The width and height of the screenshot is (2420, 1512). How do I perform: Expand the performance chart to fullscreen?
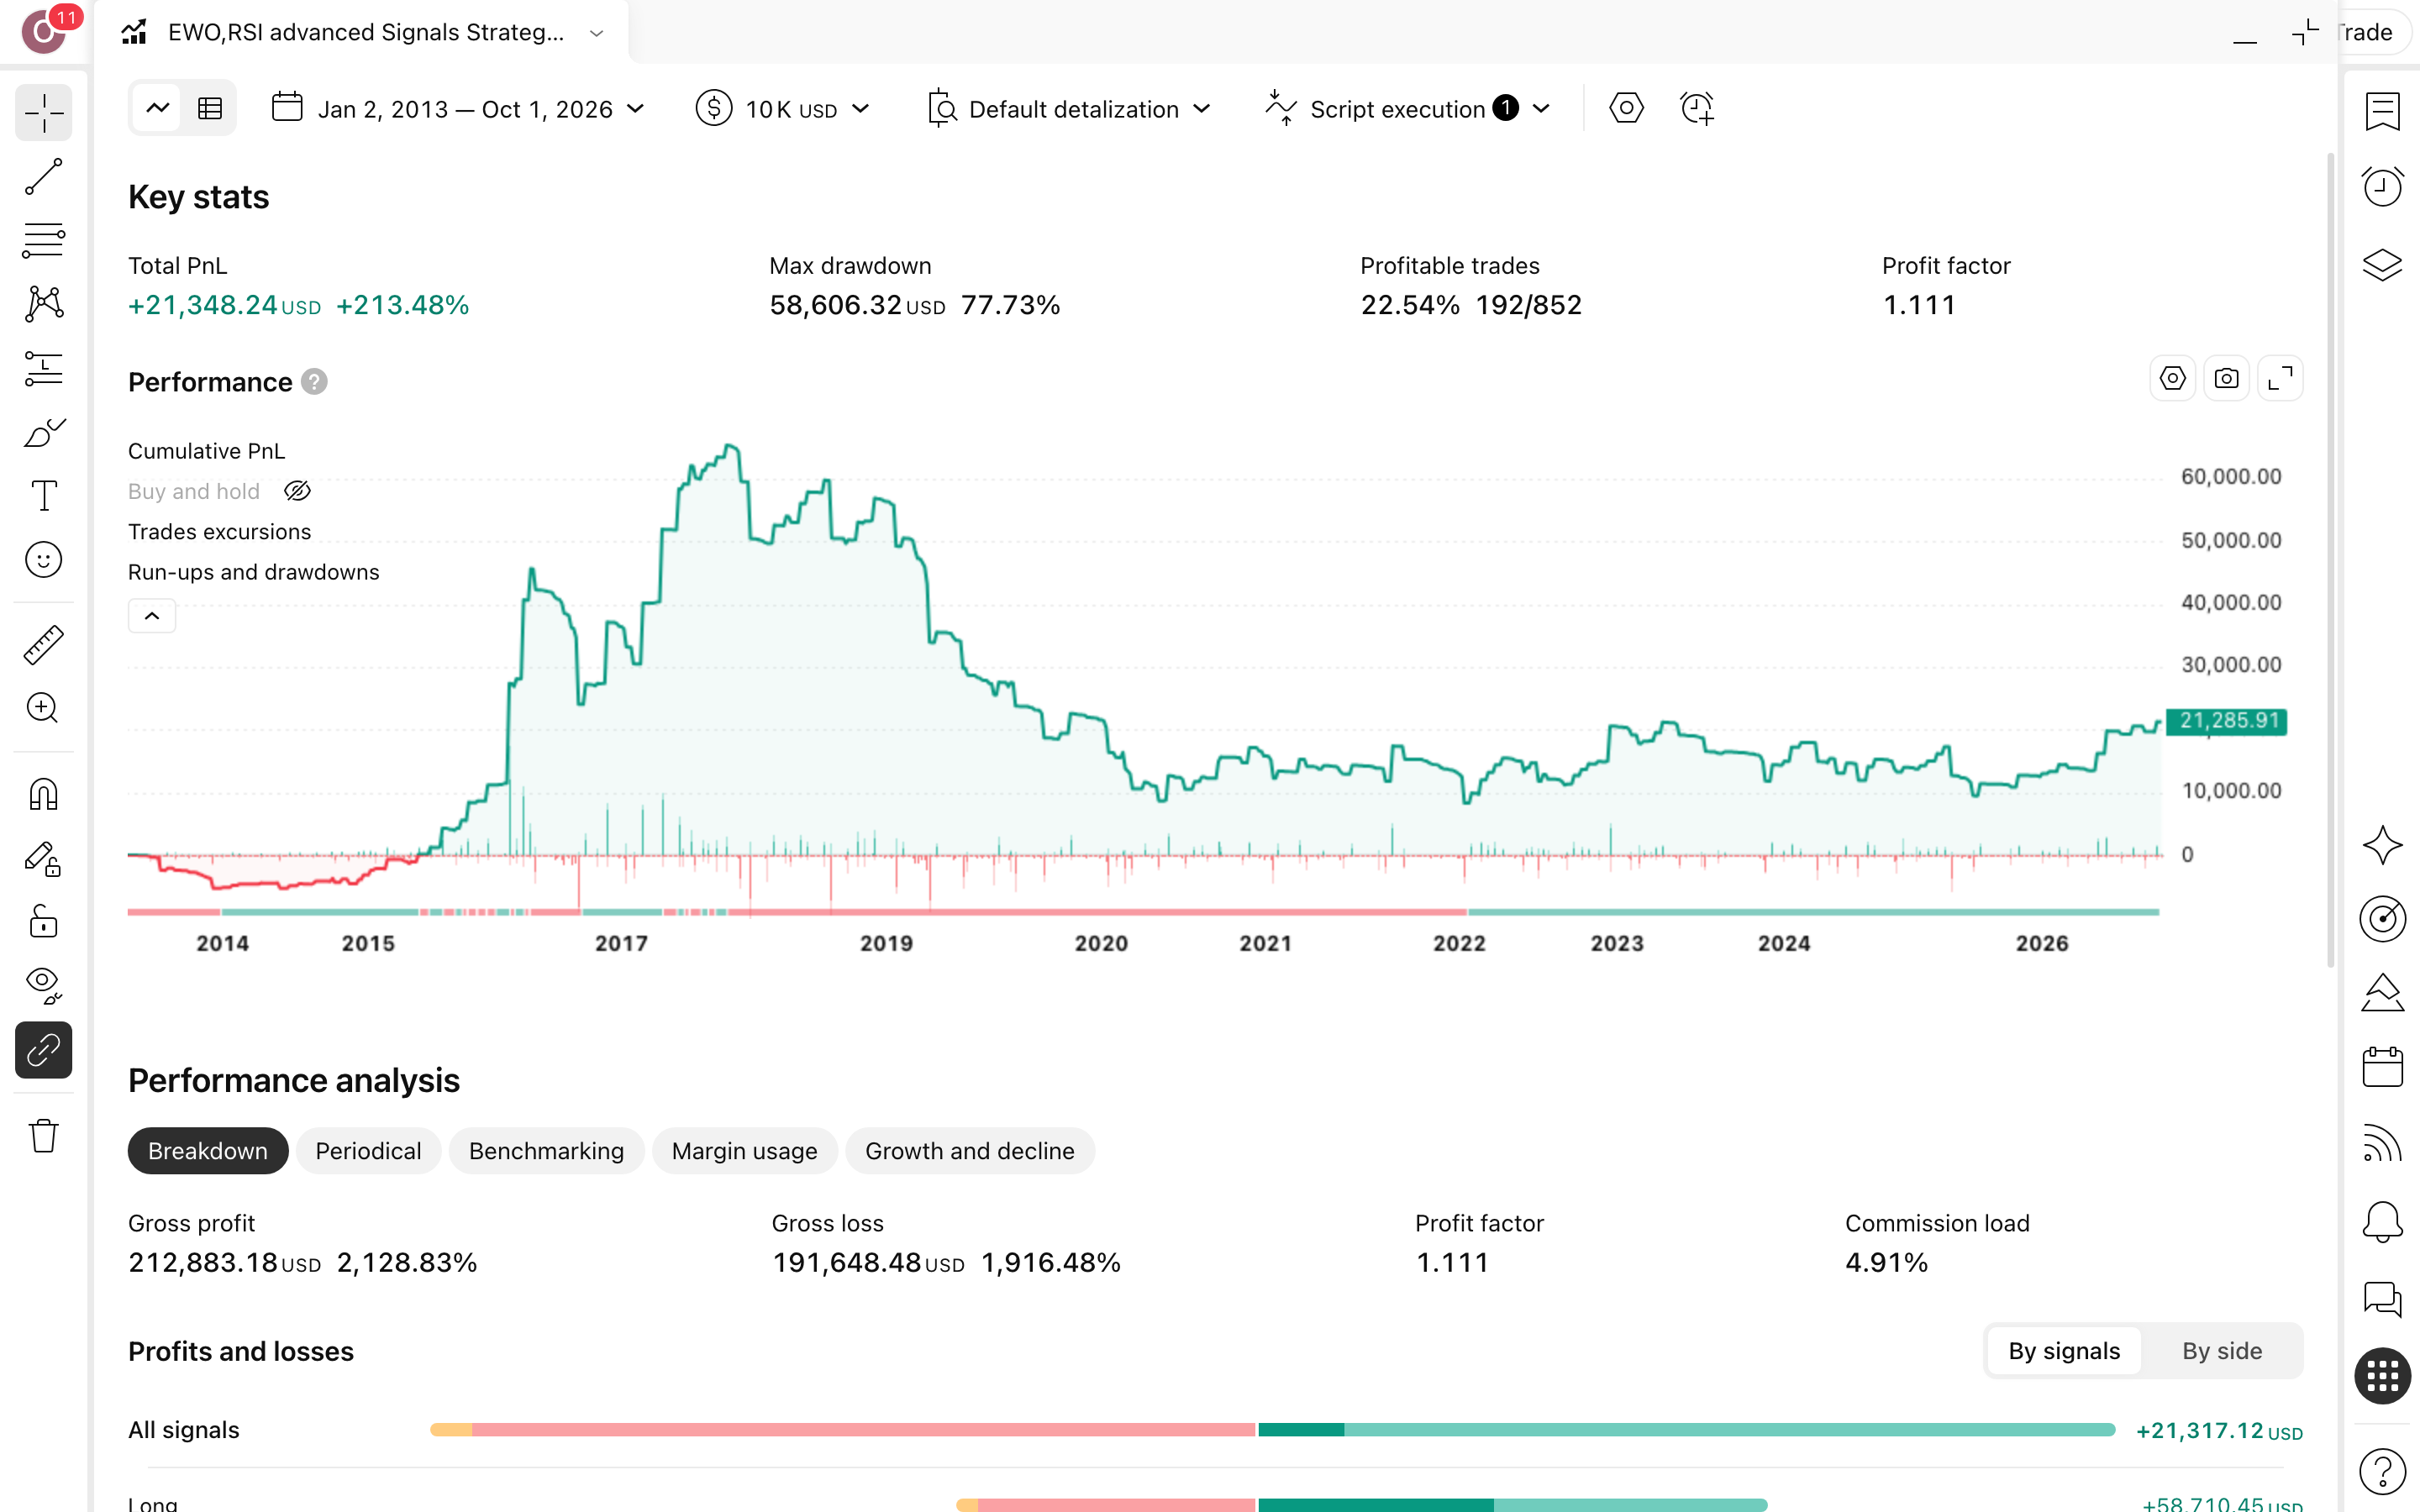pos(2280,379)
